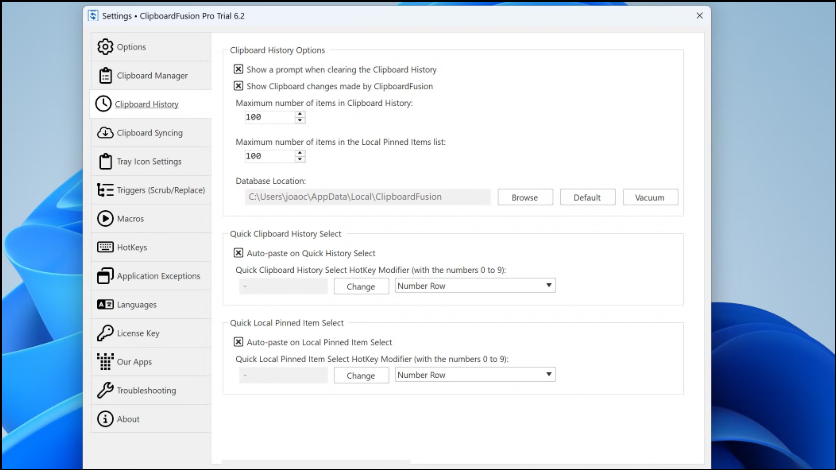Change Quick Local Pinned Item hotkey modifier

click(x=361, y=375)
